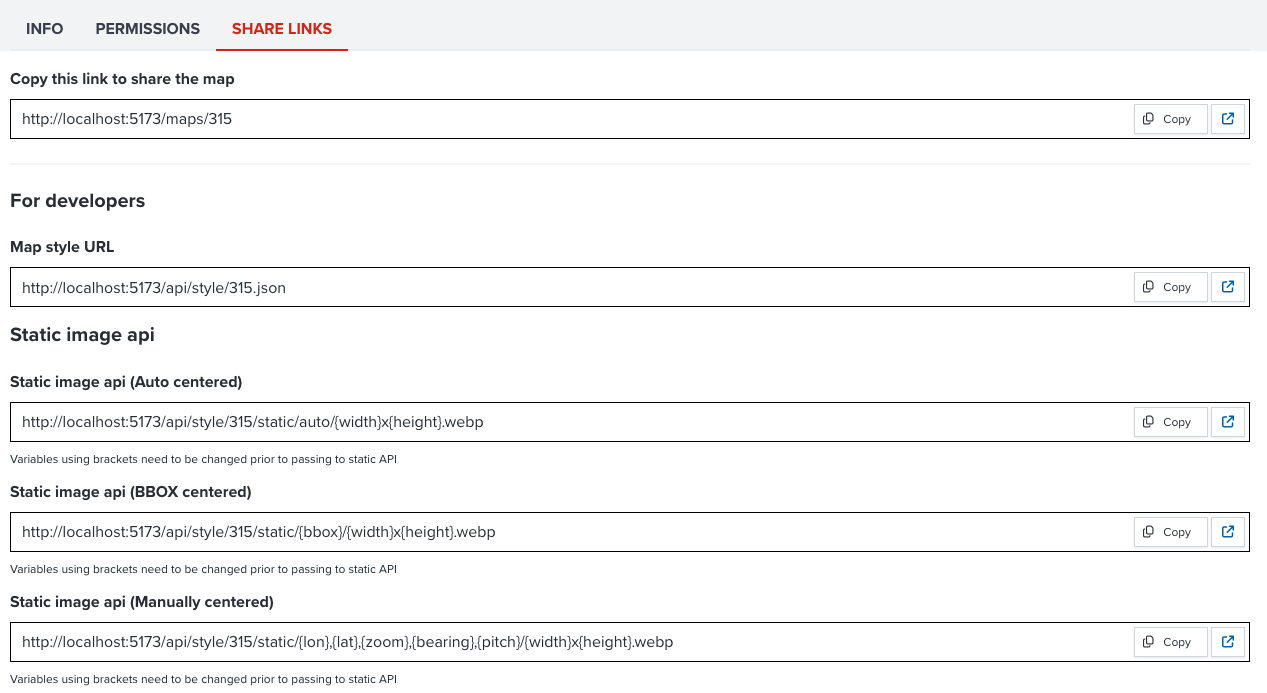Viewport: 1267px width, 693px height.
Task: Select the SHARE LINKS tab
Action: click(281, 28)
